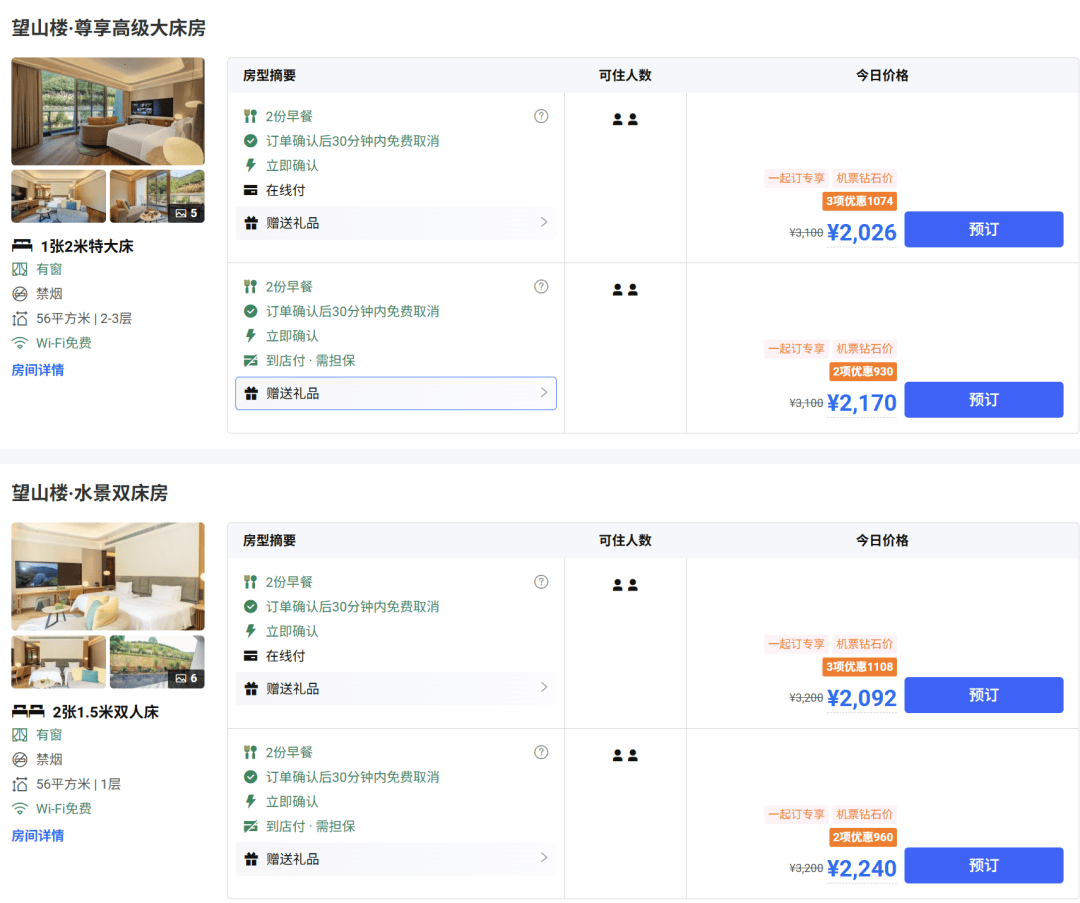The image size is (1080, 903).
Task: Click gift icon in ¥2,026 option row
Action: pos(251,223)
